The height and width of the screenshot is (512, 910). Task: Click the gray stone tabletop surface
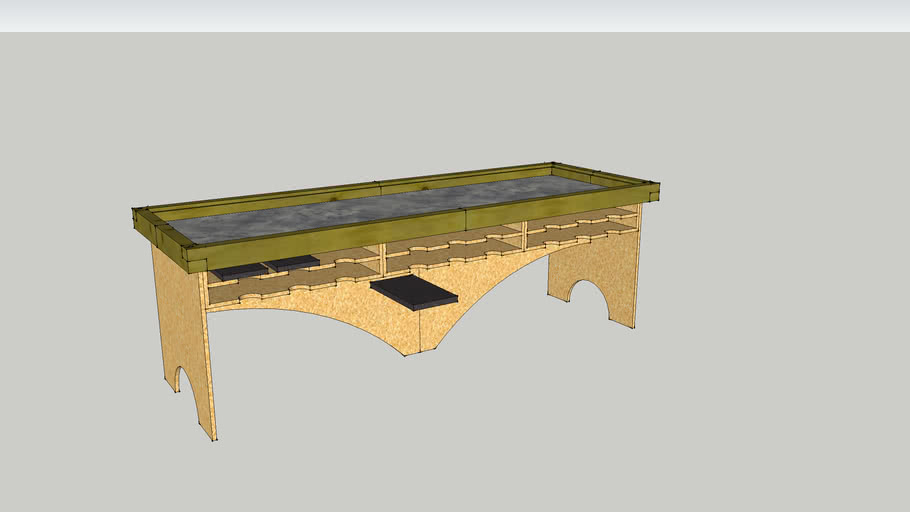[x=400, y=208]
